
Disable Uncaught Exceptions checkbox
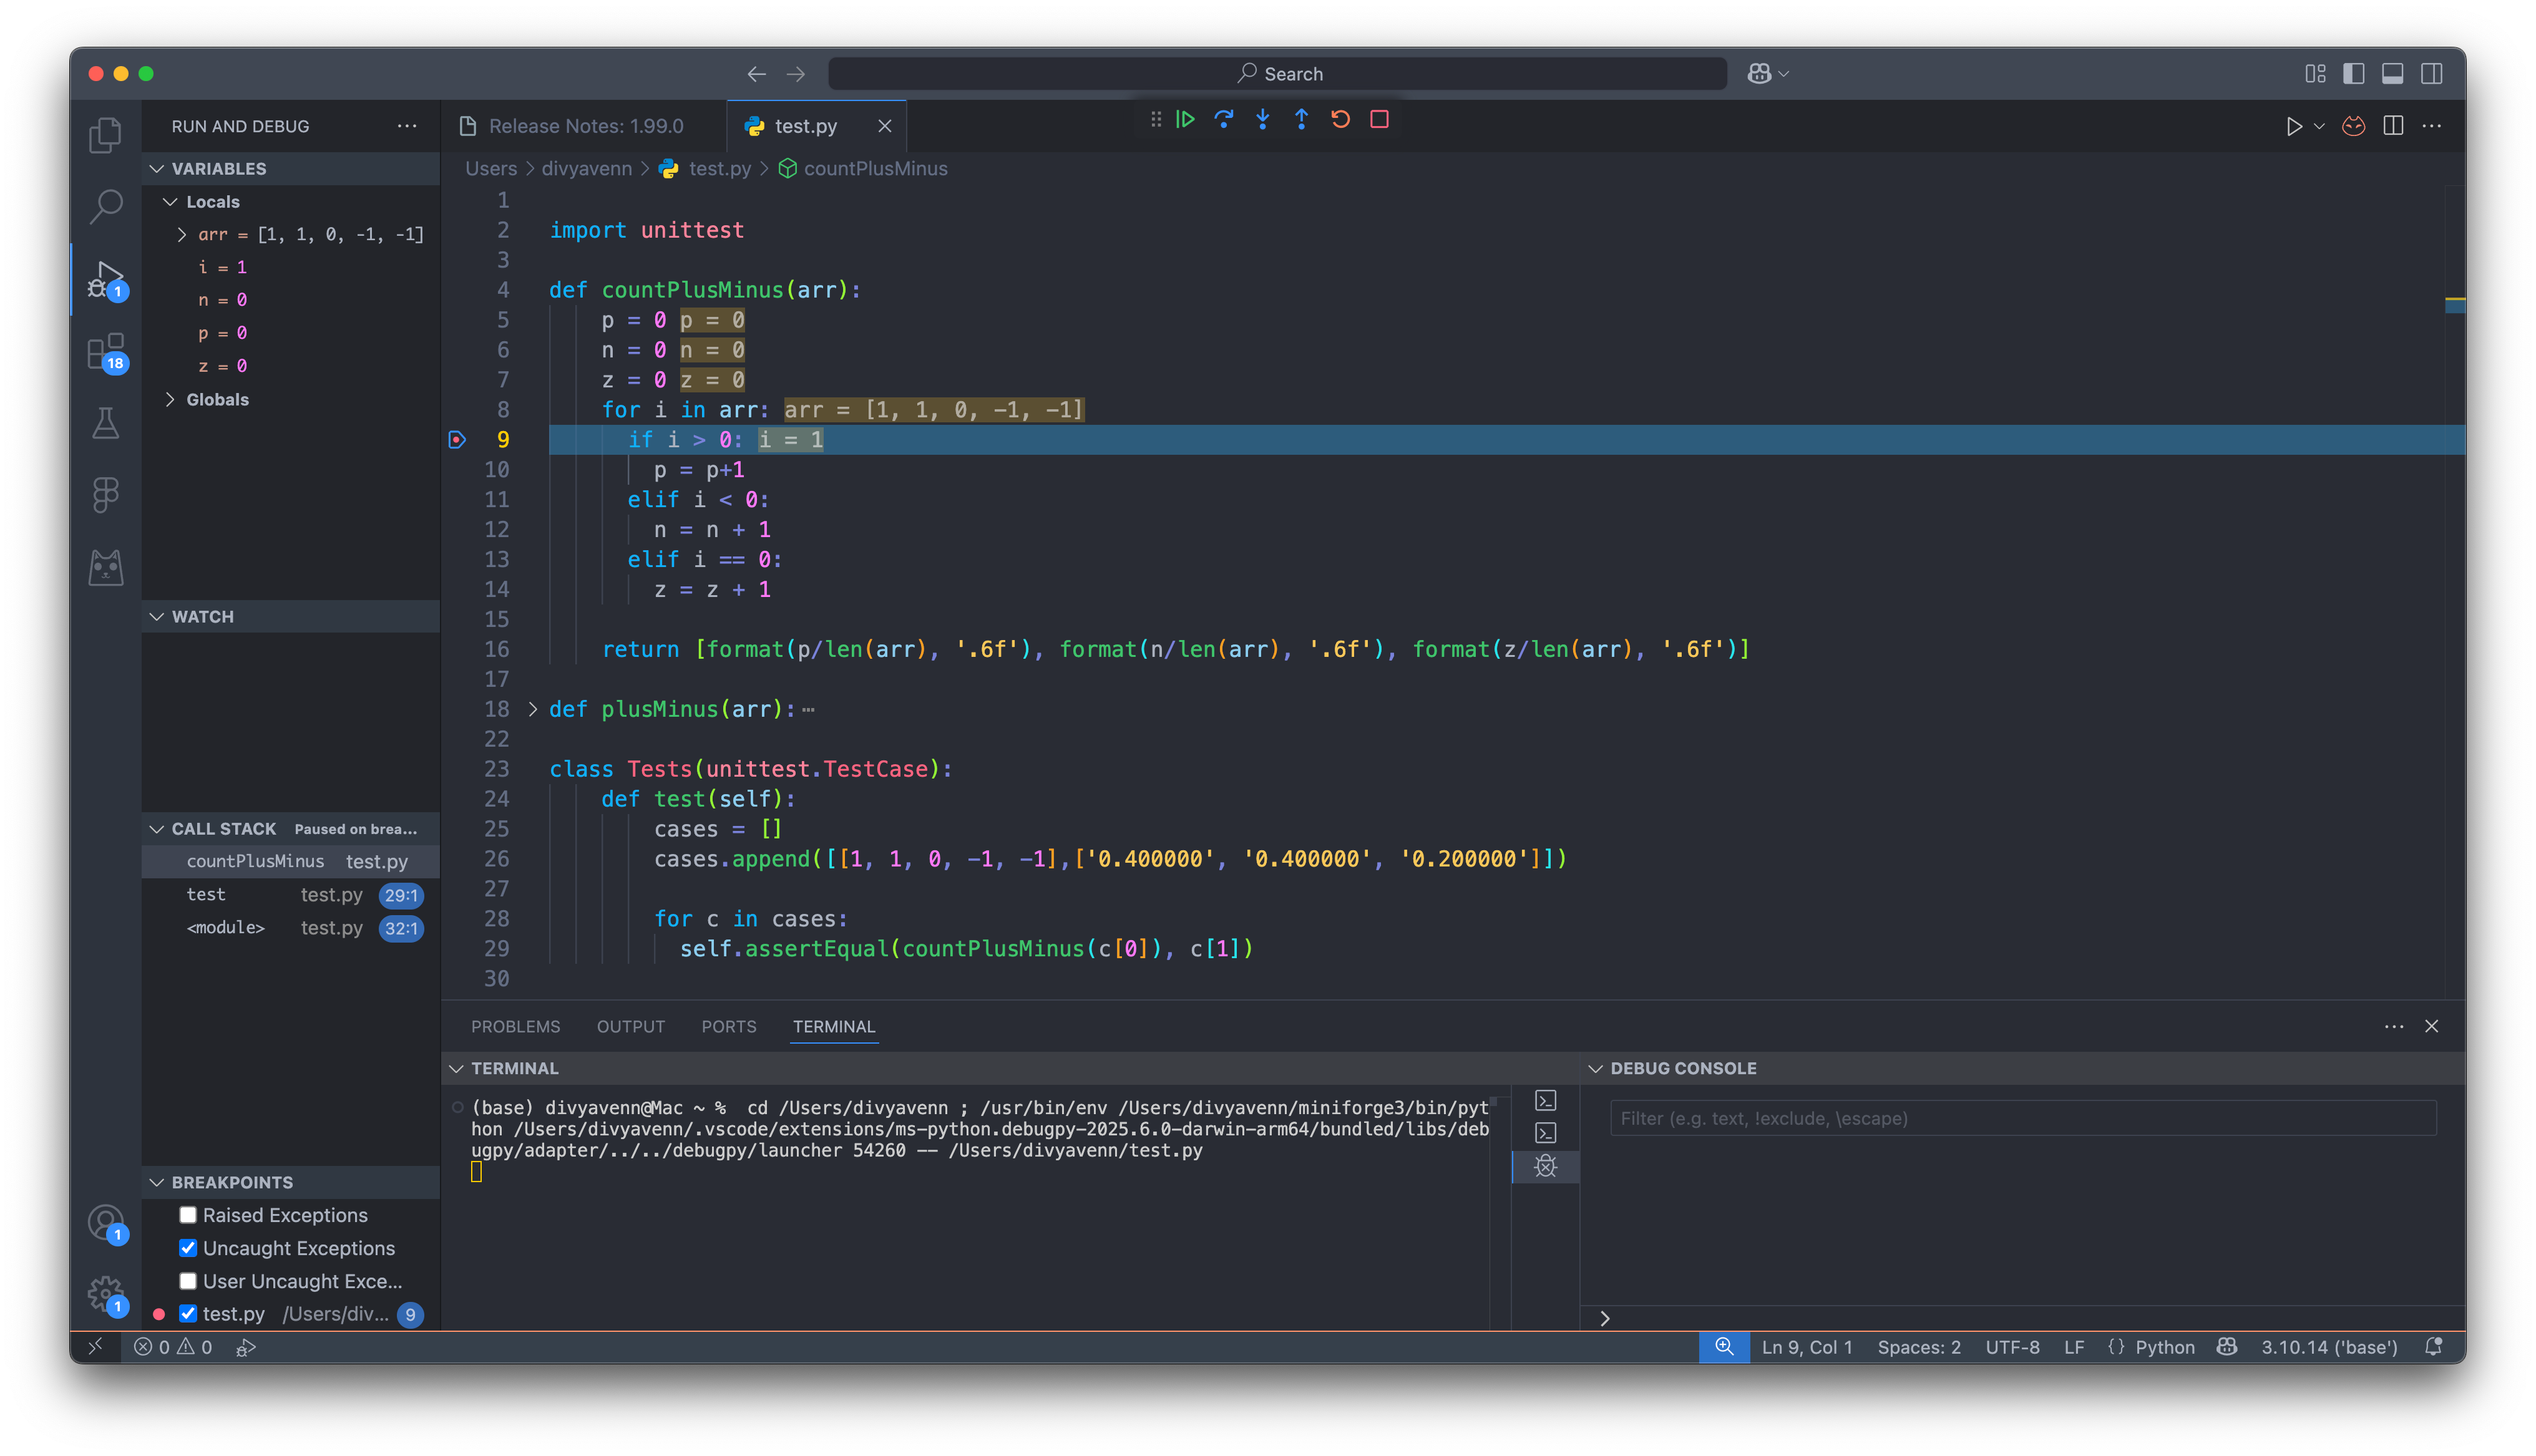coord(188,1248)
